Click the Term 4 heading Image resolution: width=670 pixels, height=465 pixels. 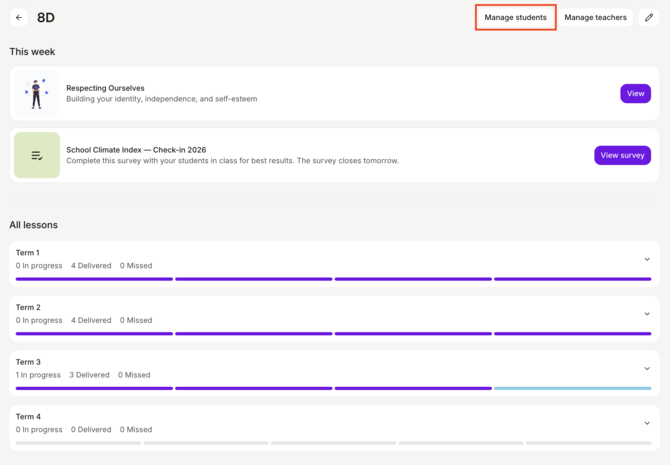pyautogui.click(x=28, y=417)
